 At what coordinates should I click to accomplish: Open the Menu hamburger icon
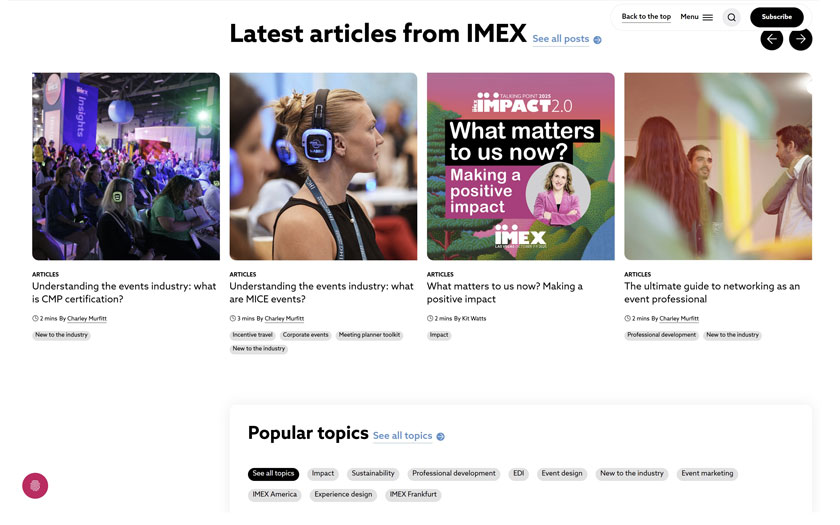(x=708, y=17)
